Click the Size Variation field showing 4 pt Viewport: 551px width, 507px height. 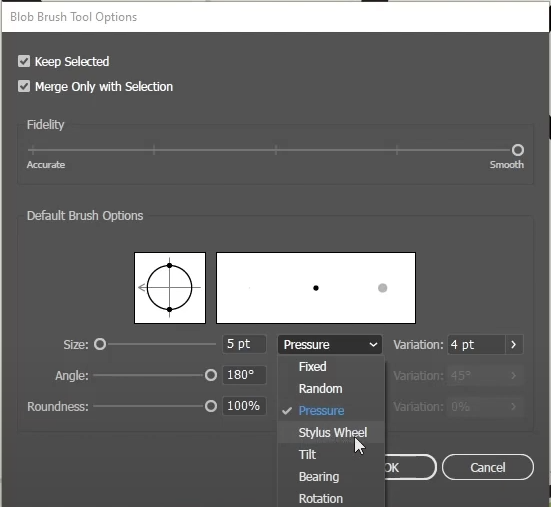coord(476,345)
